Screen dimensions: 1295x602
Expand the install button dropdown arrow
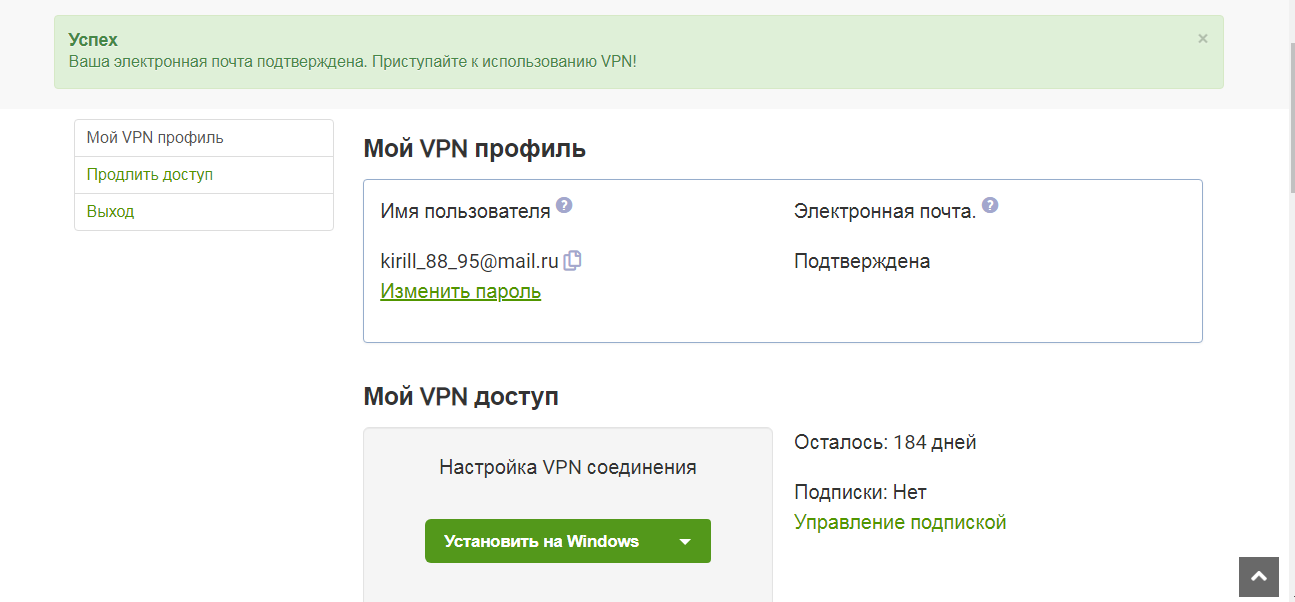pos(685,542)
